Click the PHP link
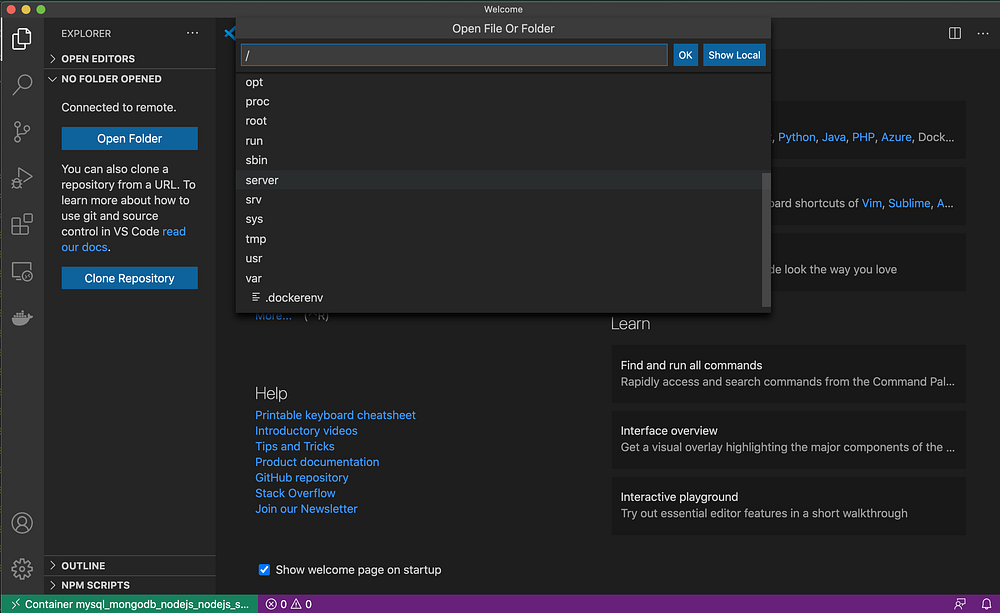 [x=864, y=137]
